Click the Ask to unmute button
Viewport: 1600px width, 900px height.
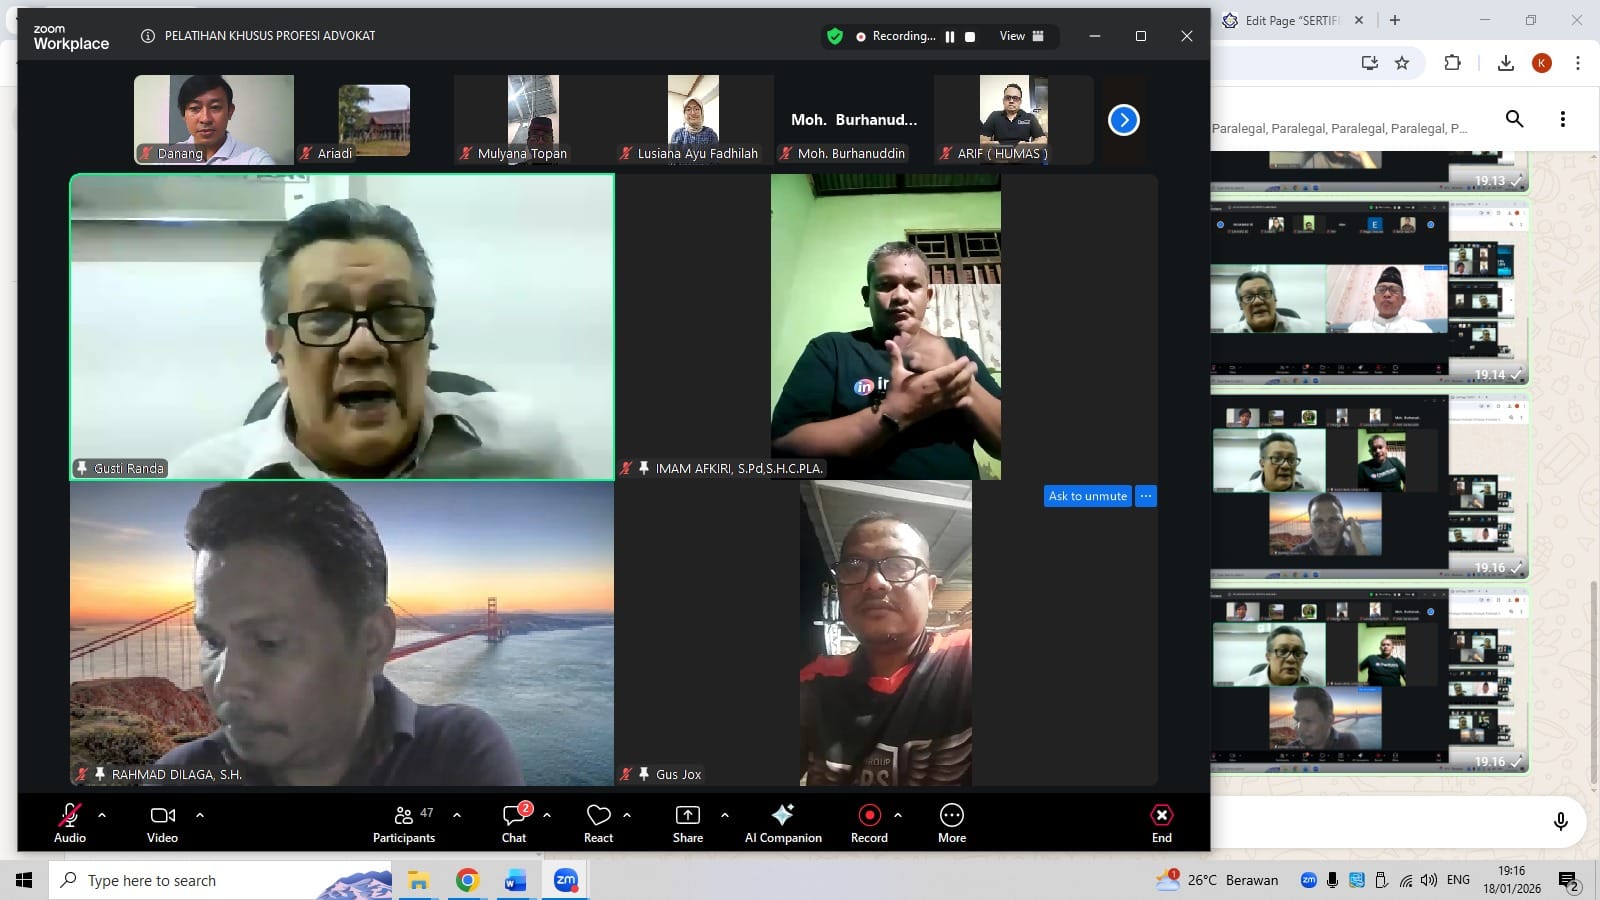[x=1087, y=496]
